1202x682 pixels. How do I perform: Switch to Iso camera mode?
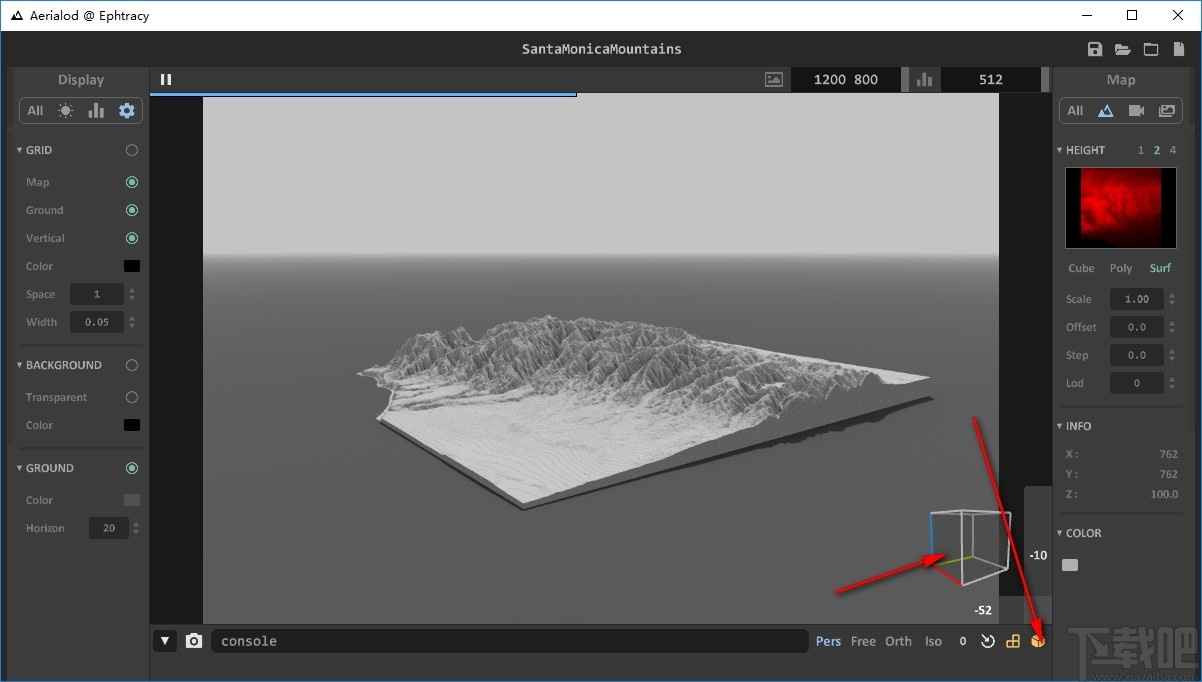[x=933, y=641]
